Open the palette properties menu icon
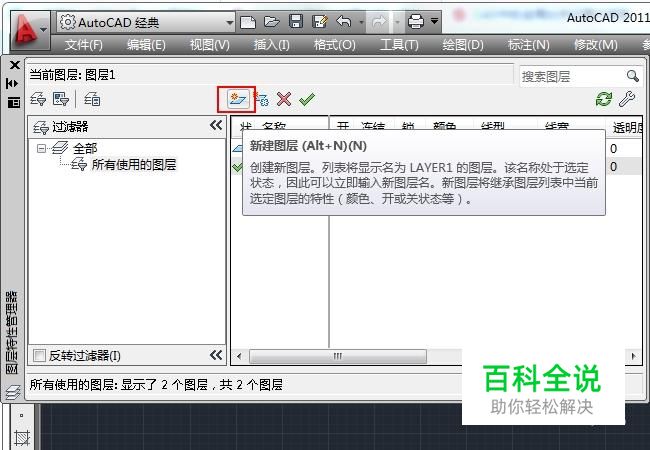This screenshot has width=650, height=450. click(14, 102)
